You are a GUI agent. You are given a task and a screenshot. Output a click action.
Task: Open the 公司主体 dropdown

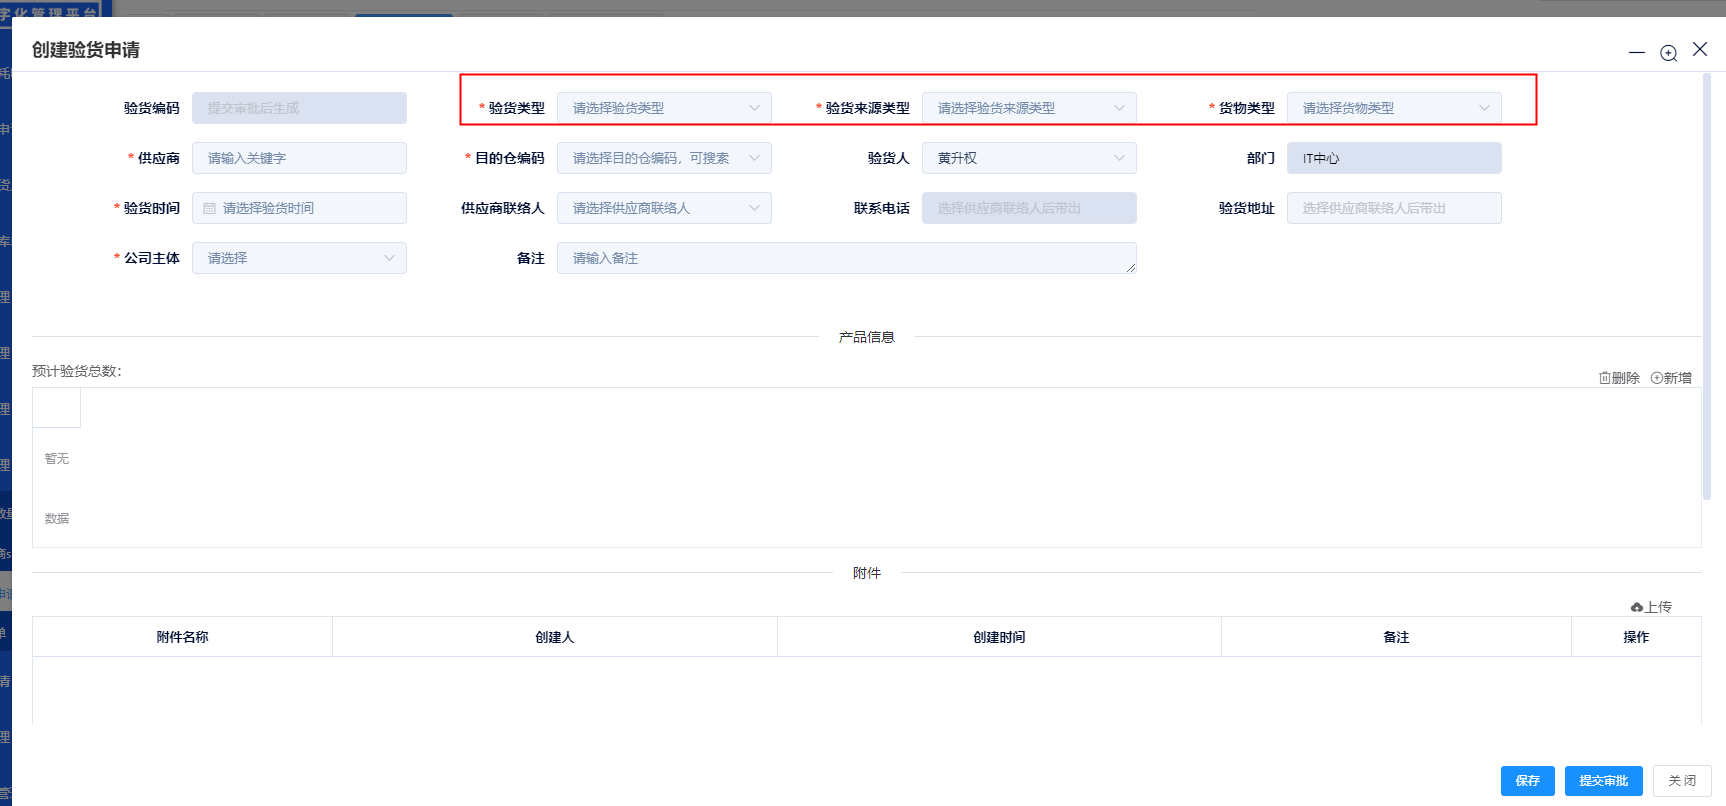(x=389, y=258)
